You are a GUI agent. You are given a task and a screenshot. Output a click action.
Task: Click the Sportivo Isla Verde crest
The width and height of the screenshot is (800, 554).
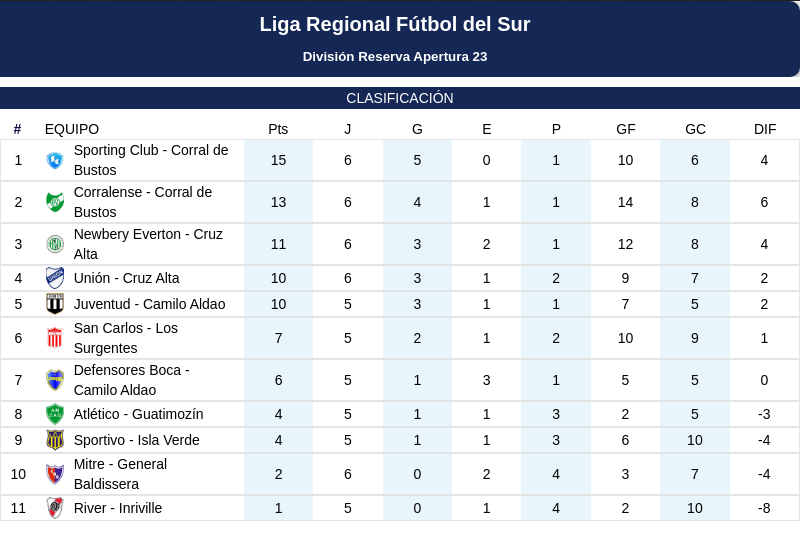[55, 440]
